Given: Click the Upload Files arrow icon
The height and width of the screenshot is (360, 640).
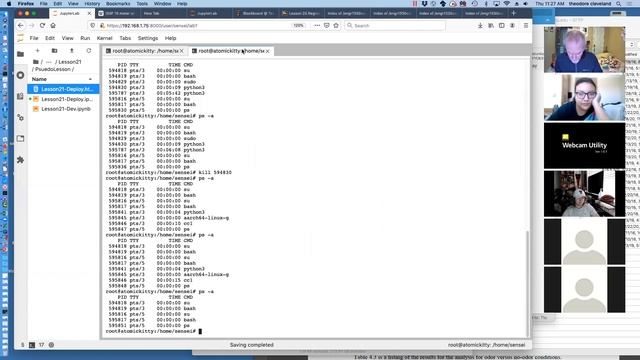Looking at the screenshot, I should pyautogui.click(x=72, y=51).
